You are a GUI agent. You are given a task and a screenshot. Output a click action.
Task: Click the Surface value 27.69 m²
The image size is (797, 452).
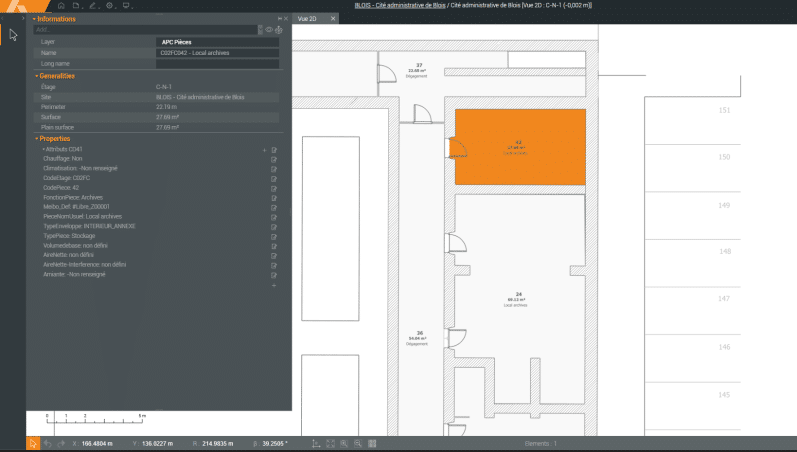click(x=167, y=117)
